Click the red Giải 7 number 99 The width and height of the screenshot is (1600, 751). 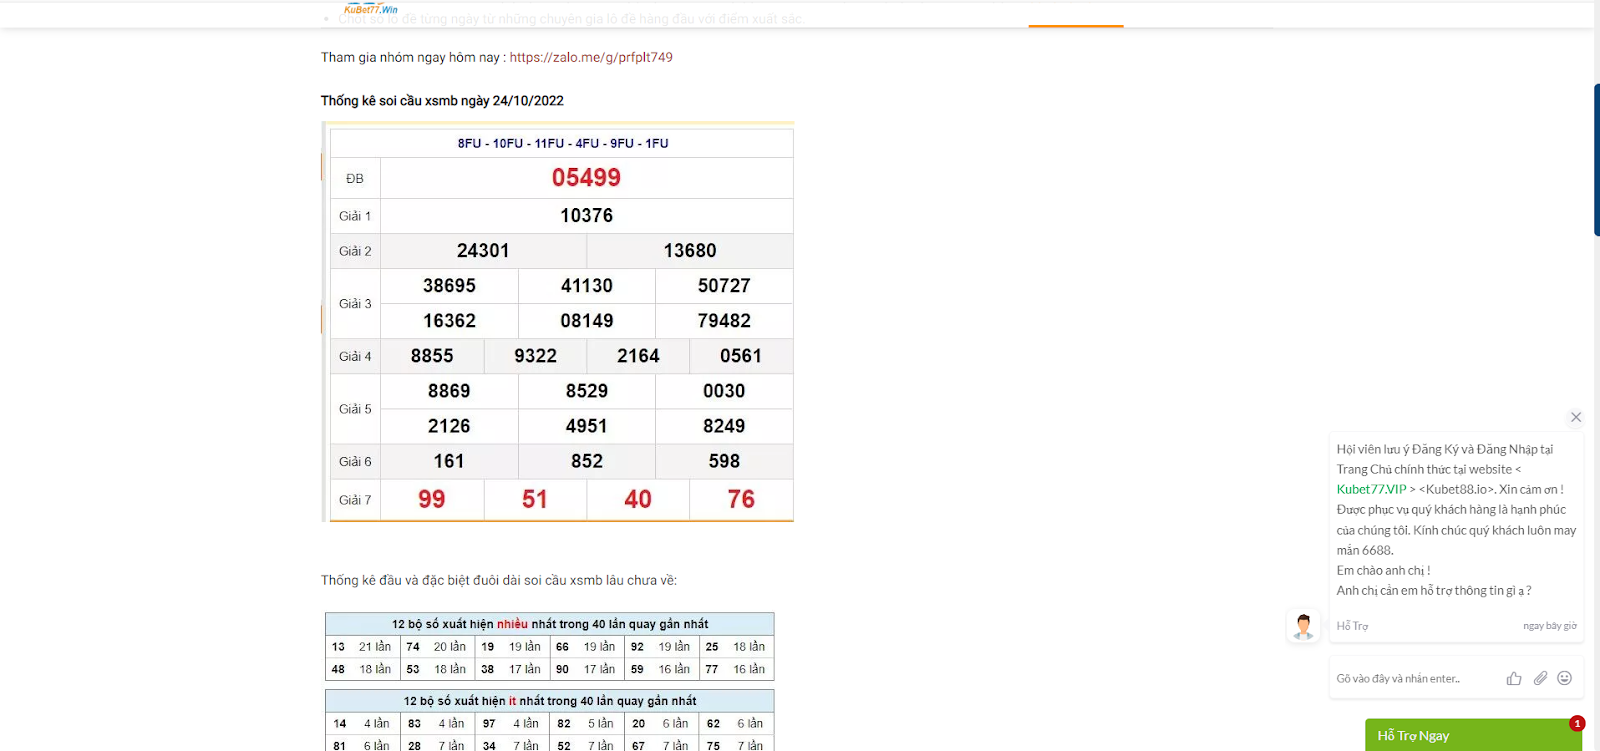432,499
